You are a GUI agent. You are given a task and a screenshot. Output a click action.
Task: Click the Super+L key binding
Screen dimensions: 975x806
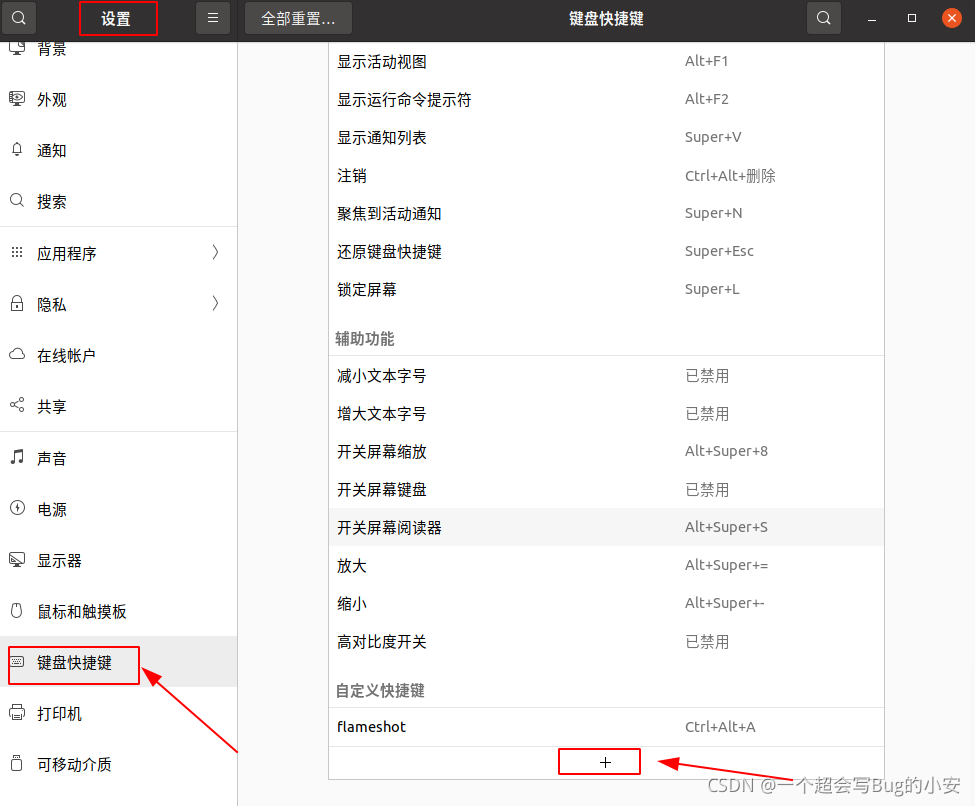(x=712, y=289)
